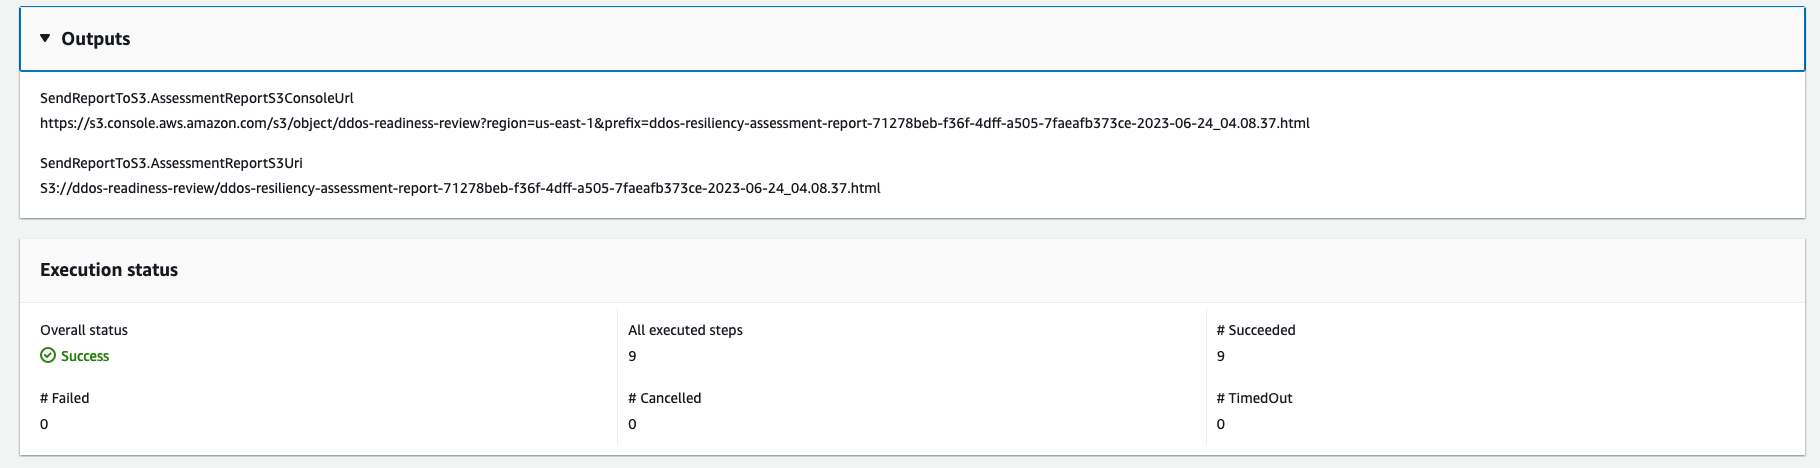Screen dimensions: 1820x468
Task: Click the Execution status panel heading
Action: click(109, 270)
